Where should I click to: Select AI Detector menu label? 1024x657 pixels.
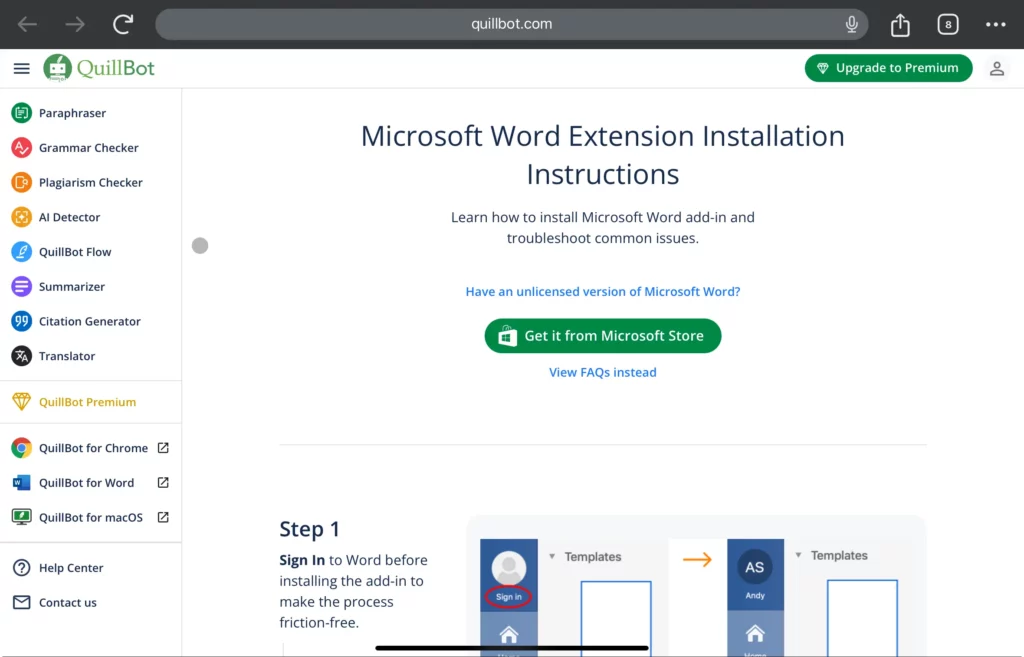point(69,217)
